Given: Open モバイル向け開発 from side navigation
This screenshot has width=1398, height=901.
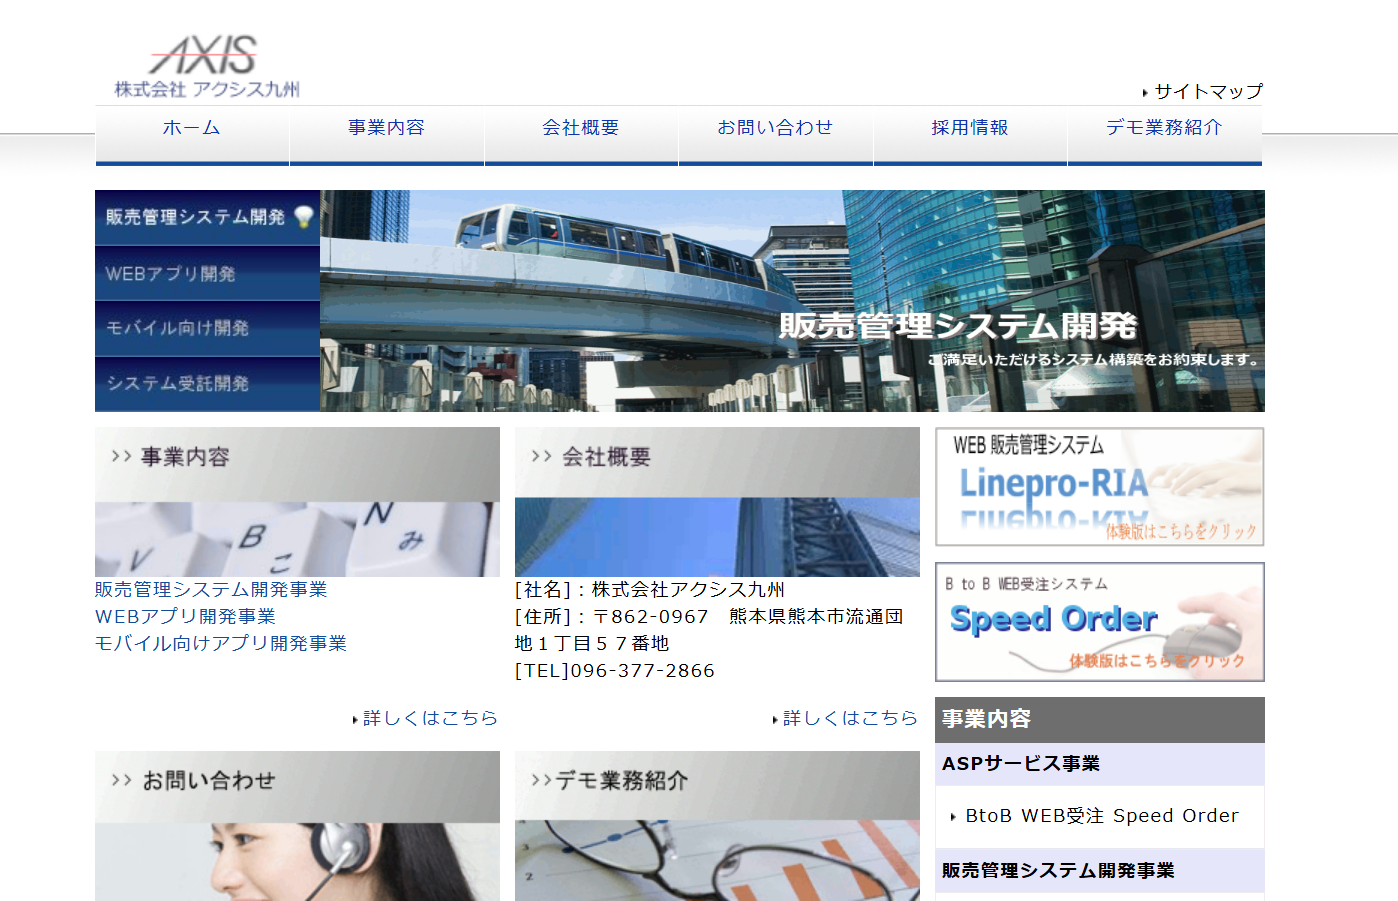Looking at the screenshot, I should tap(200, 327).
